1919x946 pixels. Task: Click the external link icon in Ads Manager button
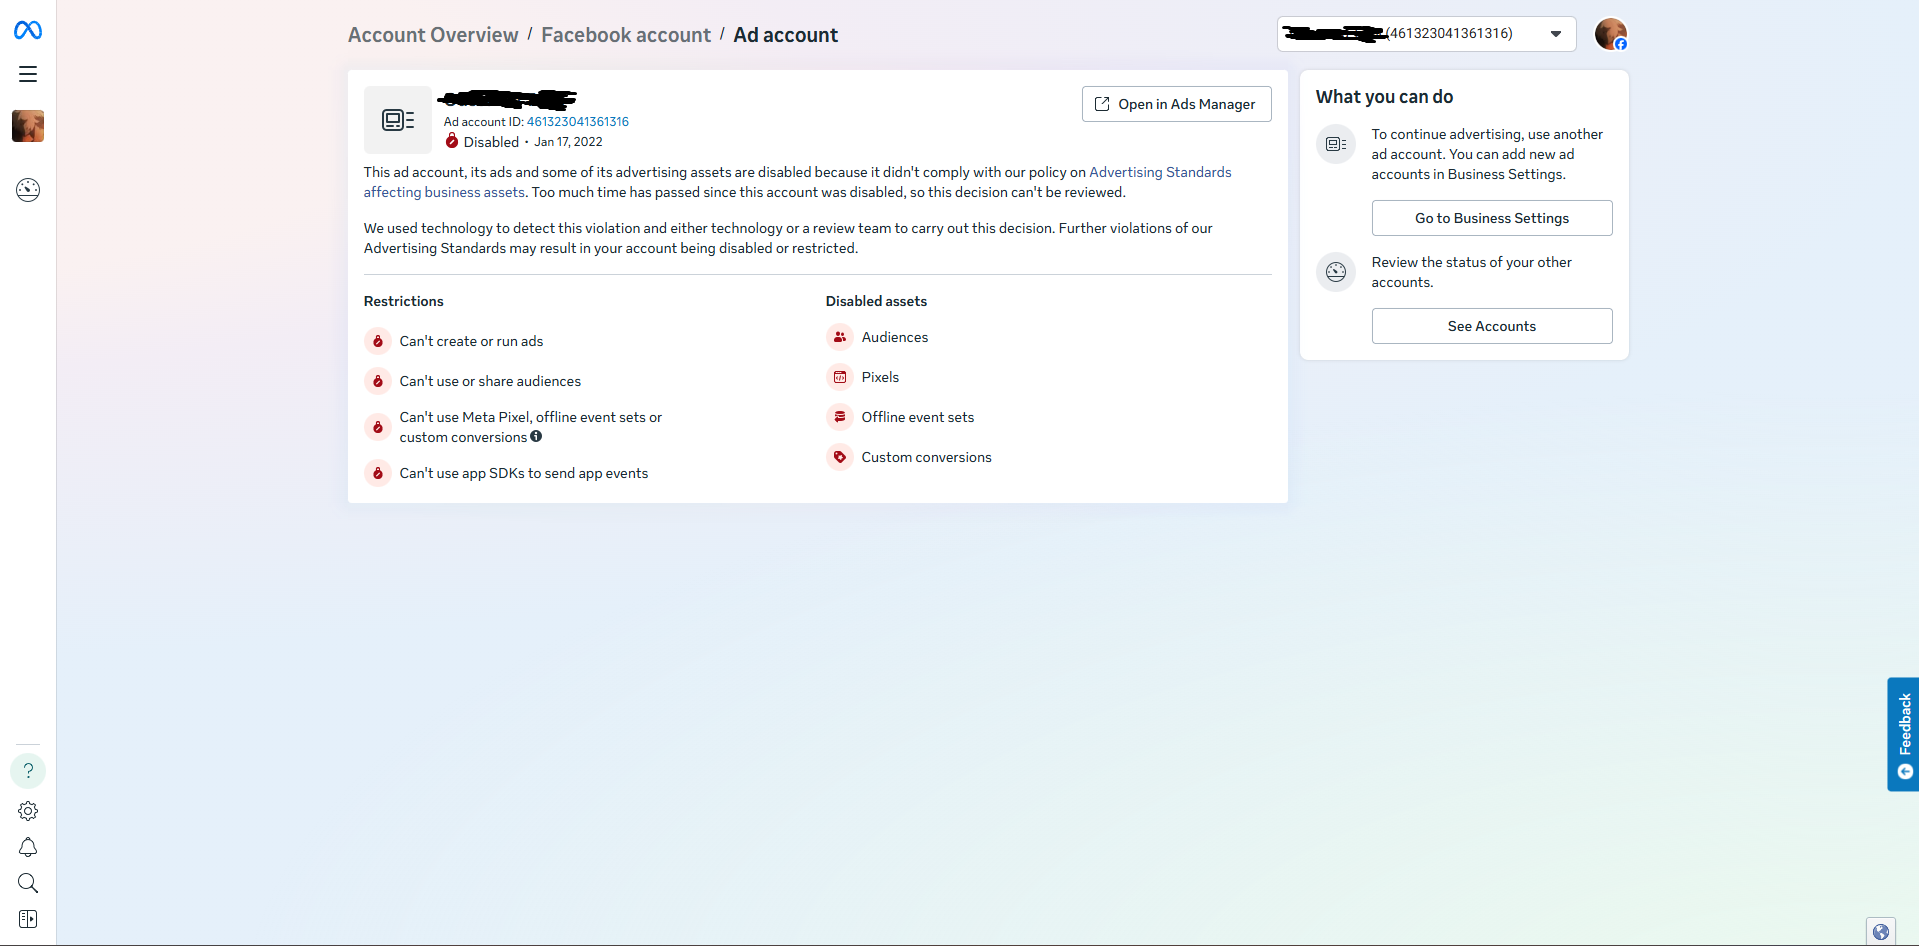coord(1102,104)
